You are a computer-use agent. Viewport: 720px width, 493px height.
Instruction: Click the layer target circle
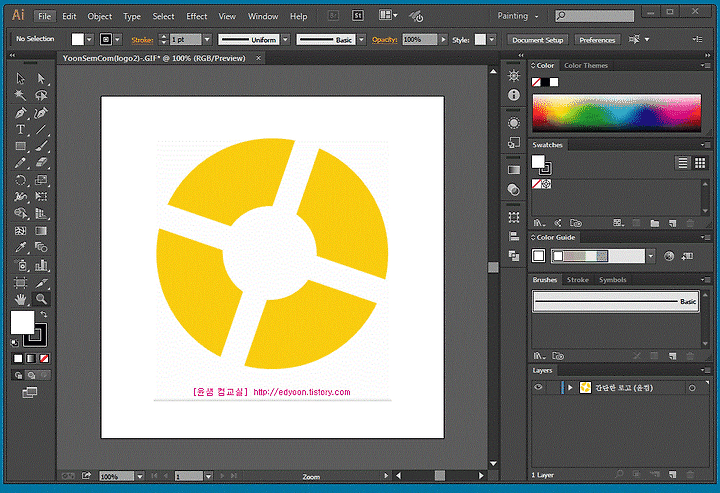(692, 388)
